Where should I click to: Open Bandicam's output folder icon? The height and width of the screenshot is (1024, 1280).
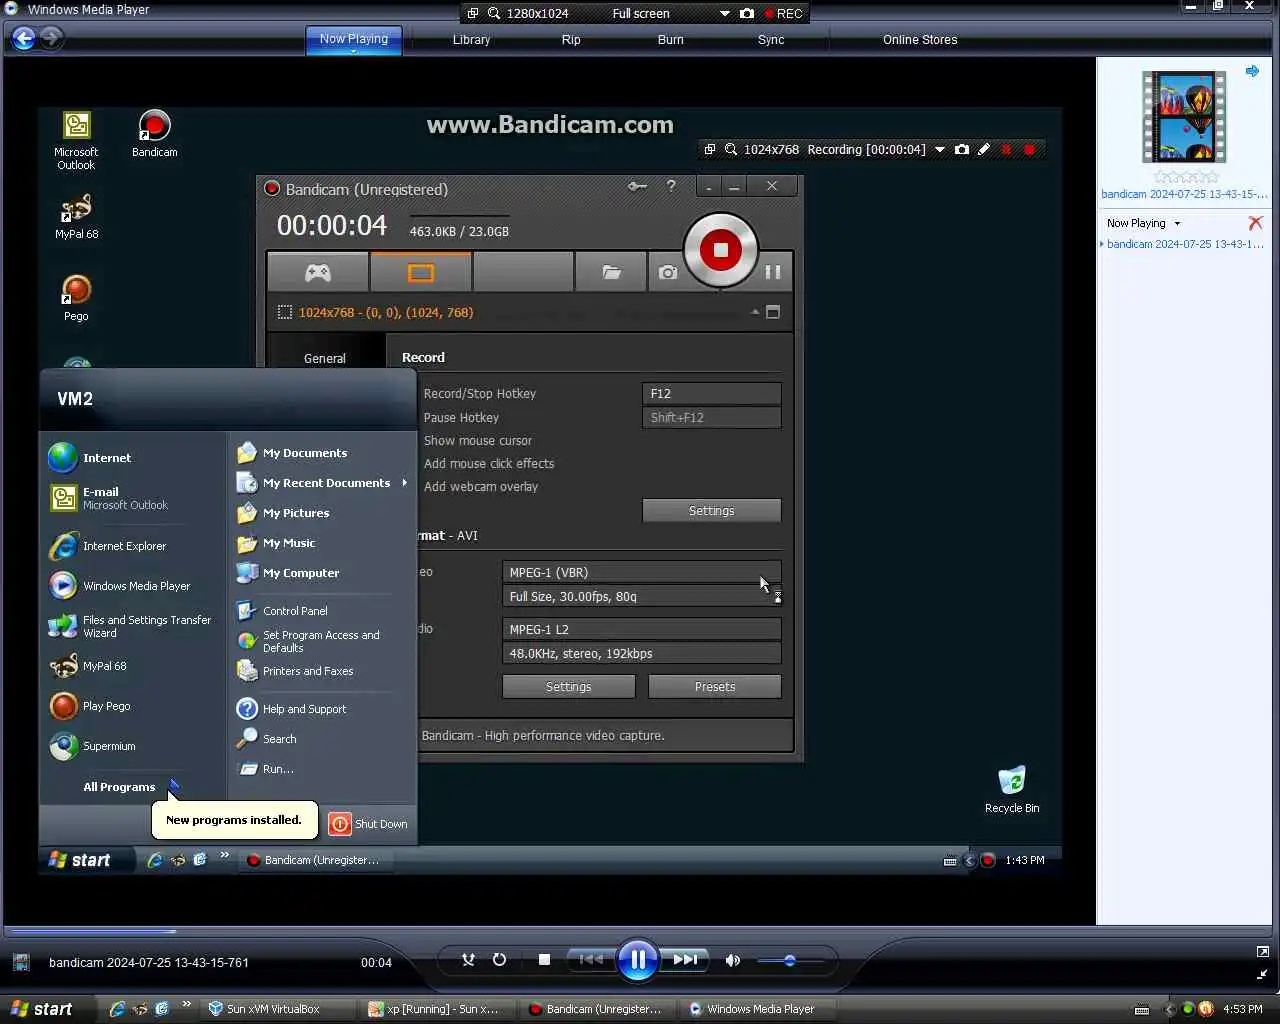click(611, 272)
